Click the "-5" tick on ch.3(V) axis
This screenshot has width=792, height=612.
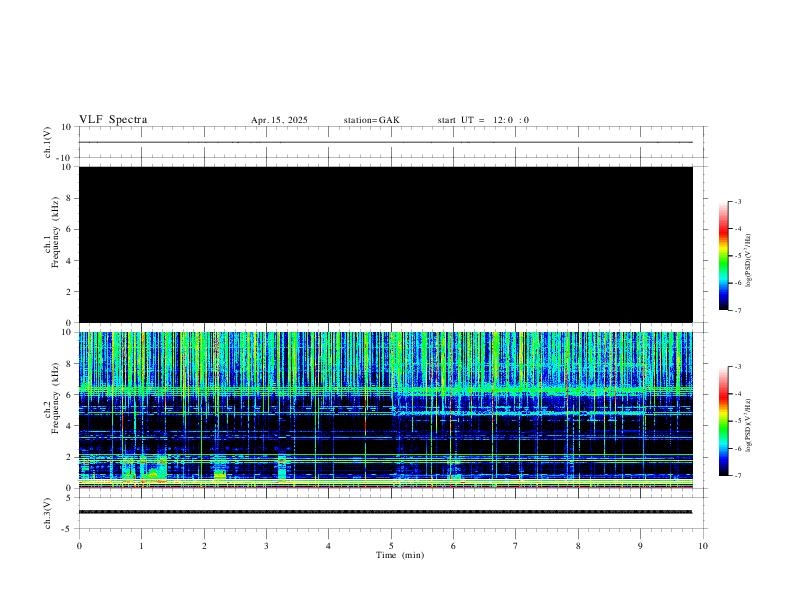pyautogui.click(x=67, y=529)
